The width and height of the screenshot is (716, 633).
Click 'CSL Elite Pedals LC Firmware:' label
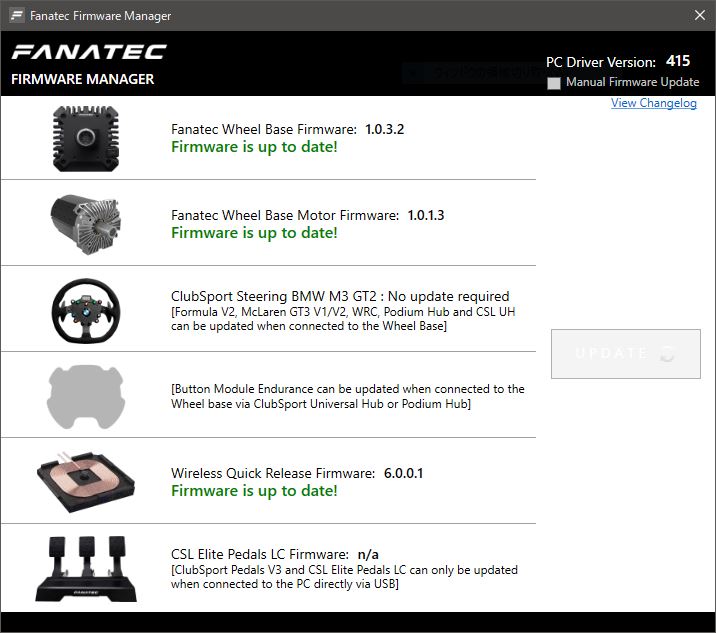pyautogui.click(x=260, y=554)
